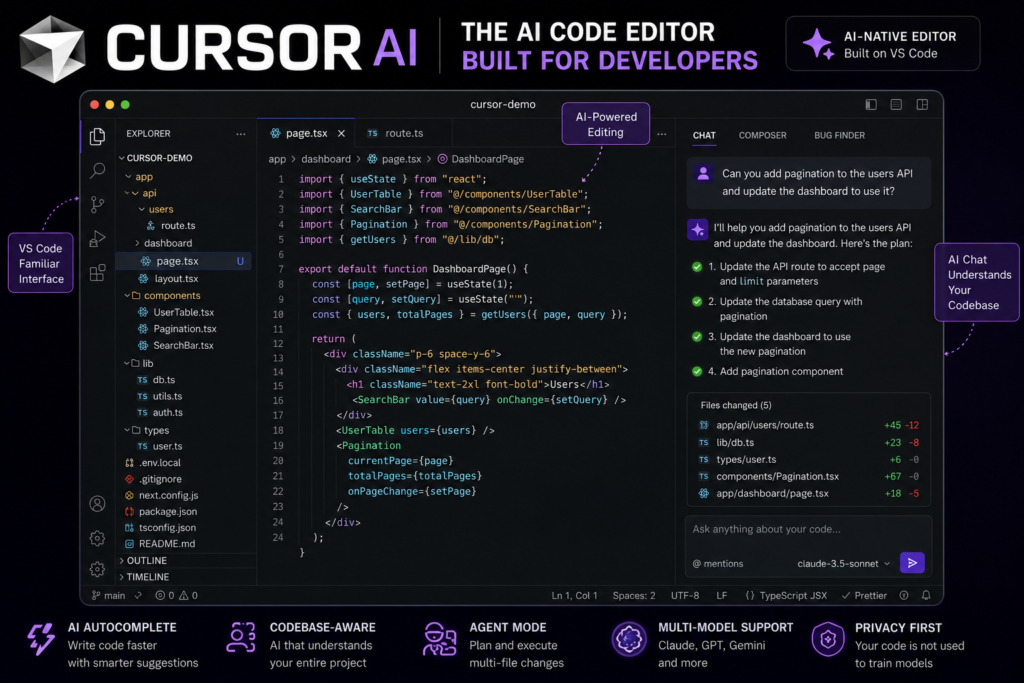Open the BUG FINDER tab
The width and height of the screenshot is (1024, 683).
click(839, 135)
